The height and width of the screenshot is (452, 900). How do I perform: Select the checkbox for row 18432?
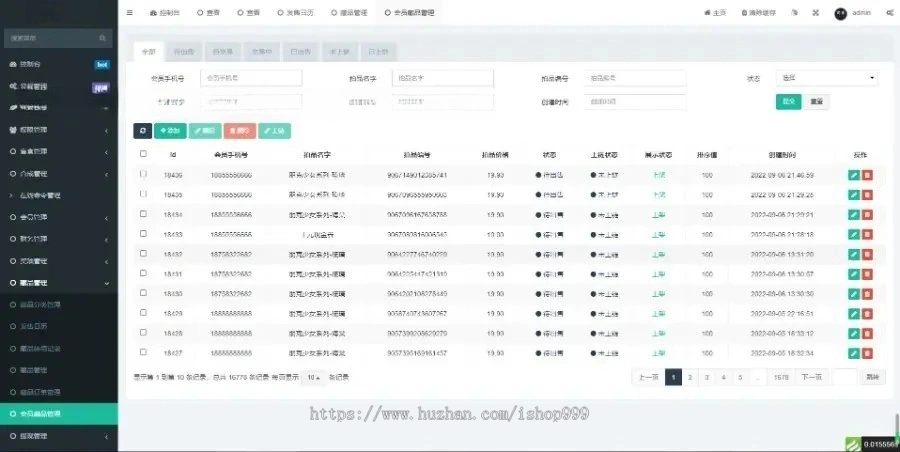[x=143, y=253]
